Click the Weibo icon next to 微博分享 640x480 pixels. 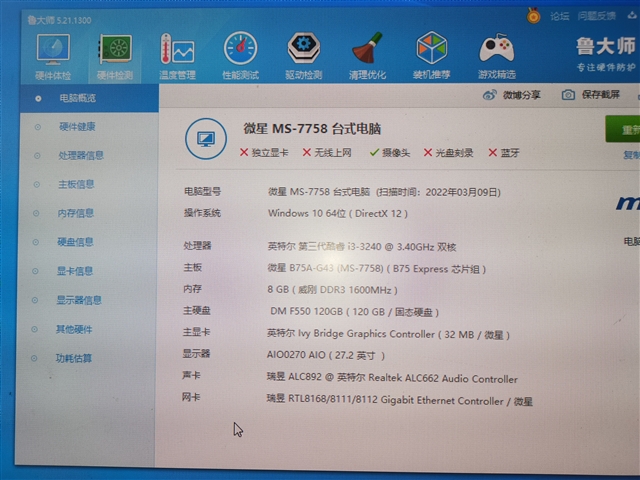click(x=489, y=95)
